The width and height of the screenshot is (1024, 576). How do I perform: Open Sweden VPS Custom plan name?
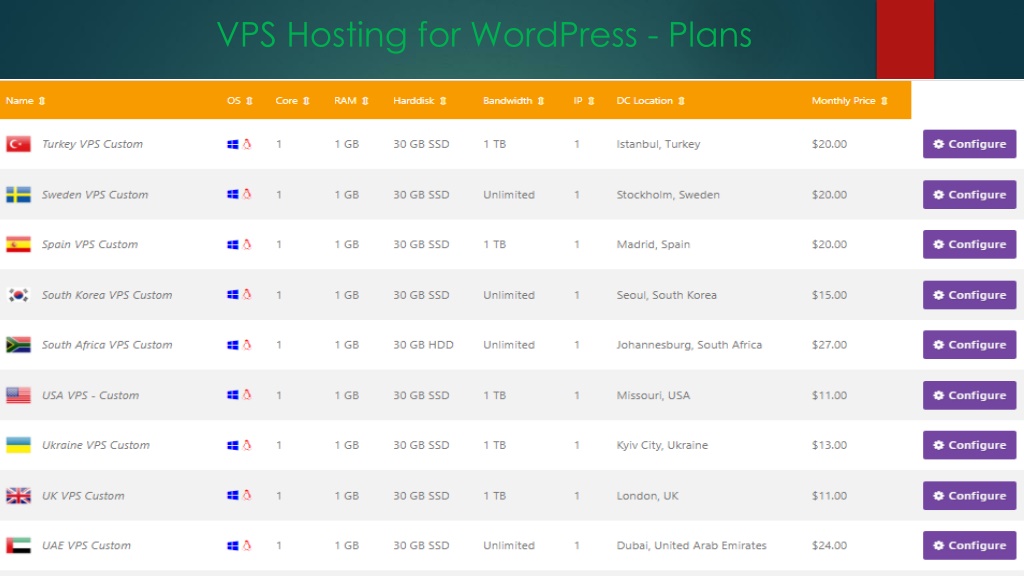coord(95,194)
